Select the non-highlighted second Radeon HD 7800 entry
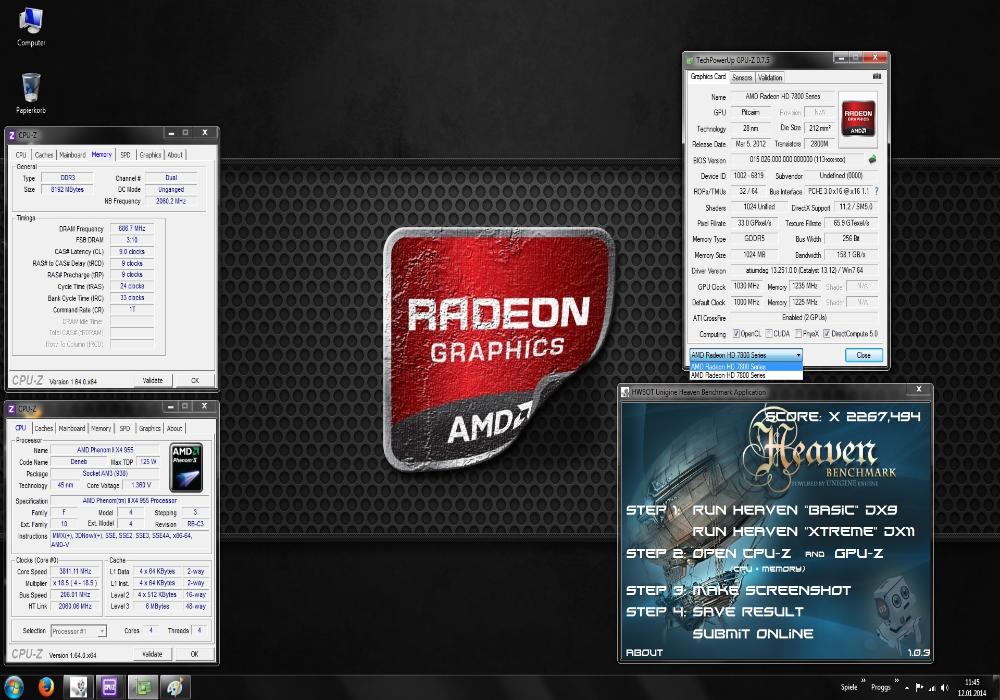 tap(746, 376)
